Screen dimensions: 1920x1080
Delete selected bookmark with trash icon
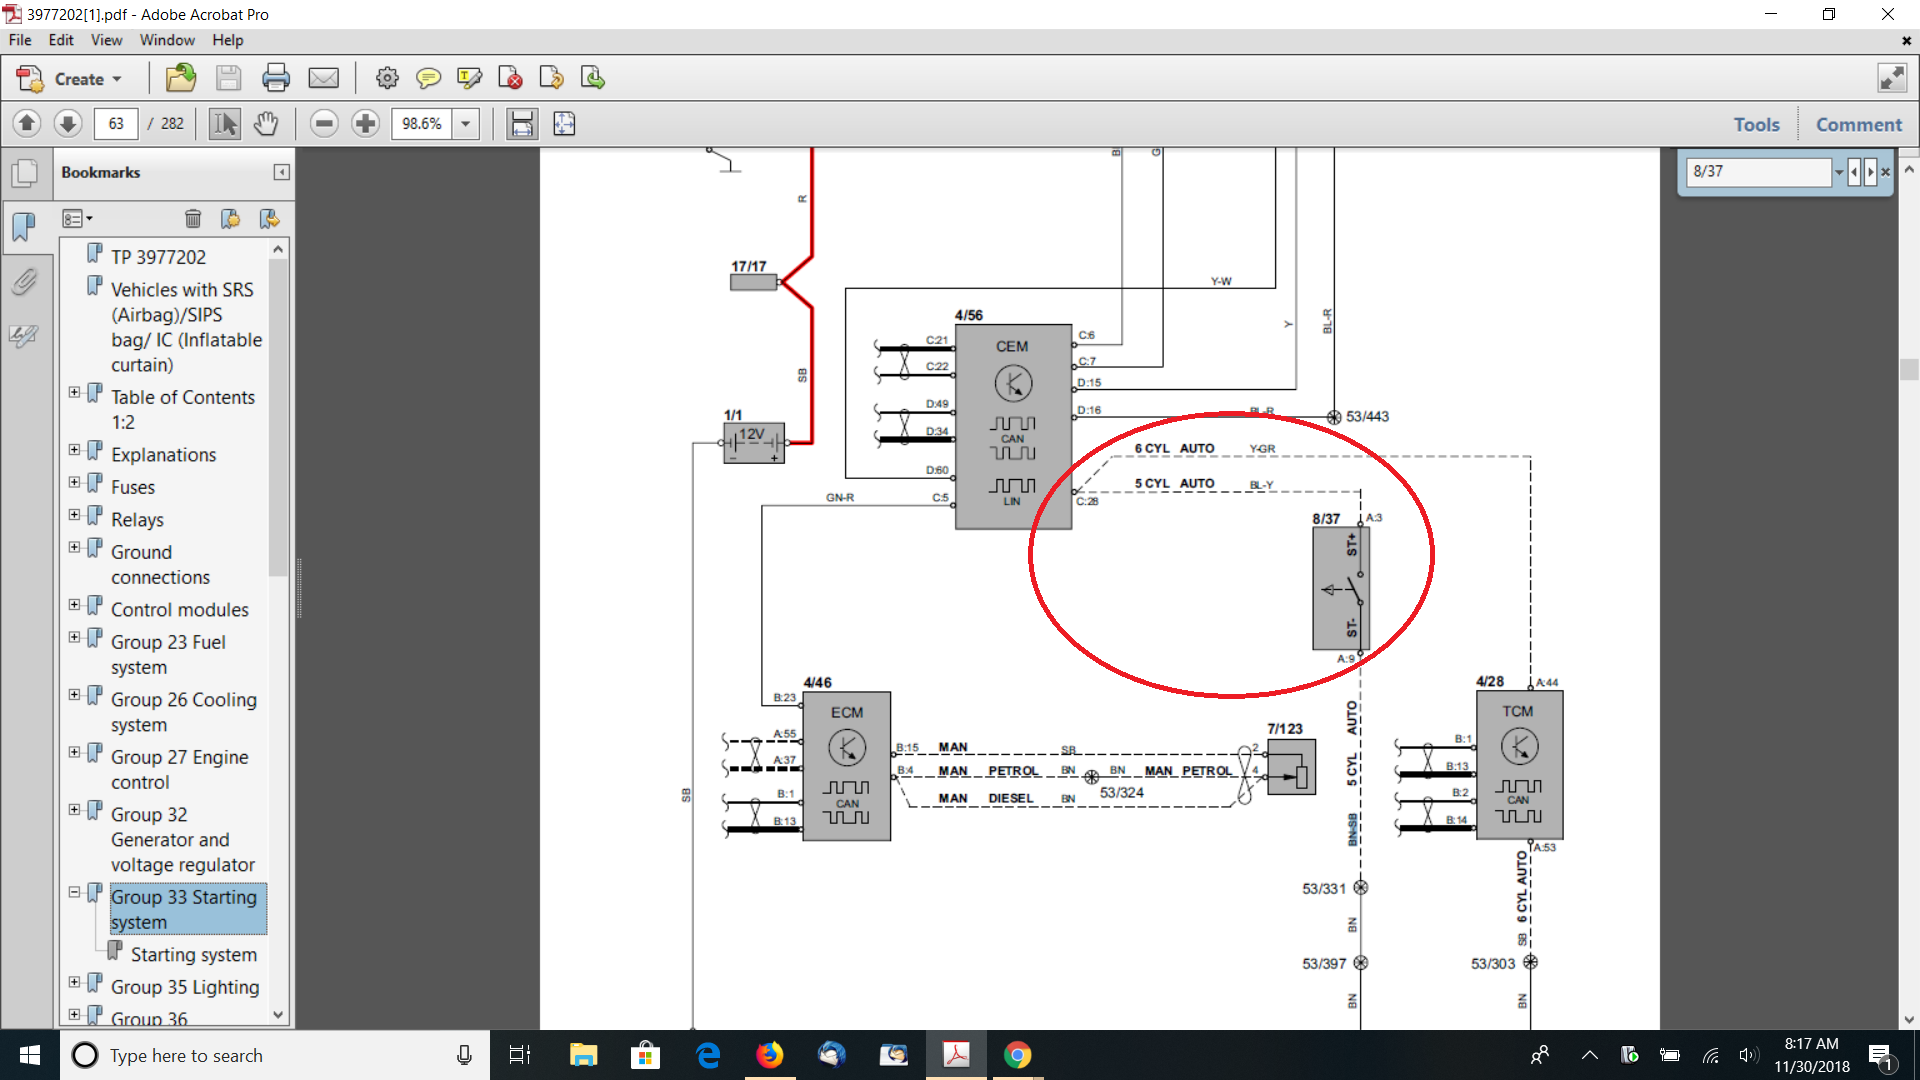point(193,219)
